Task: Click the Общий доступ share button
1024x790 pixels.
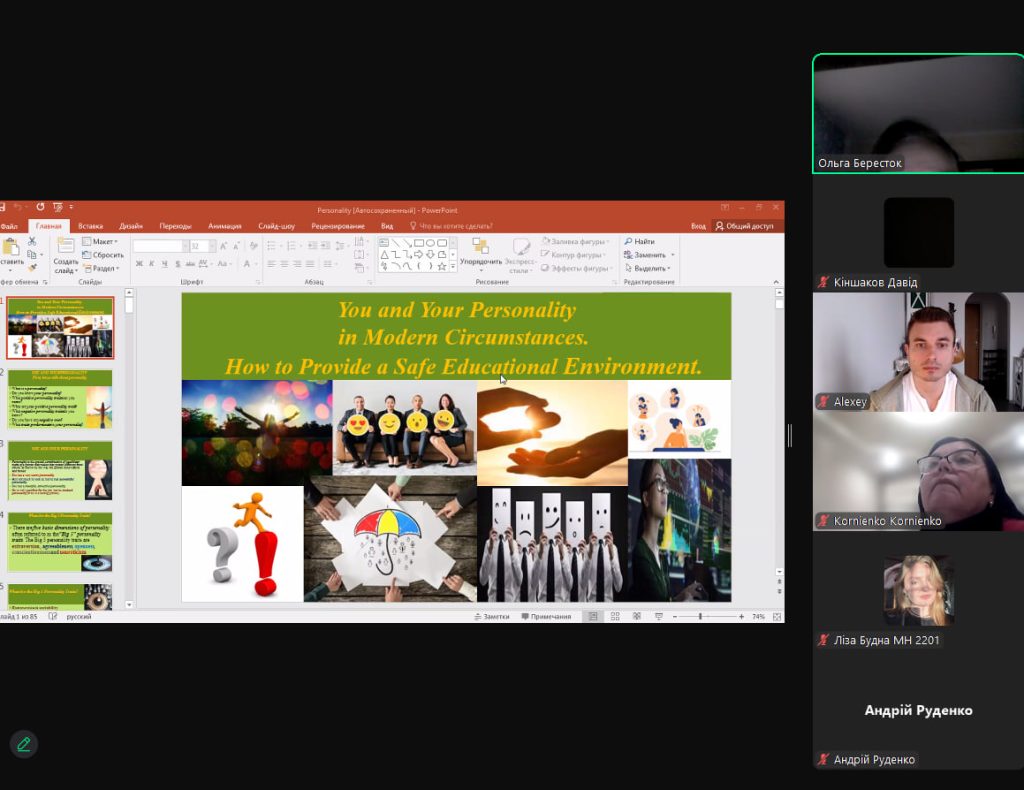Action: (744, 226)
